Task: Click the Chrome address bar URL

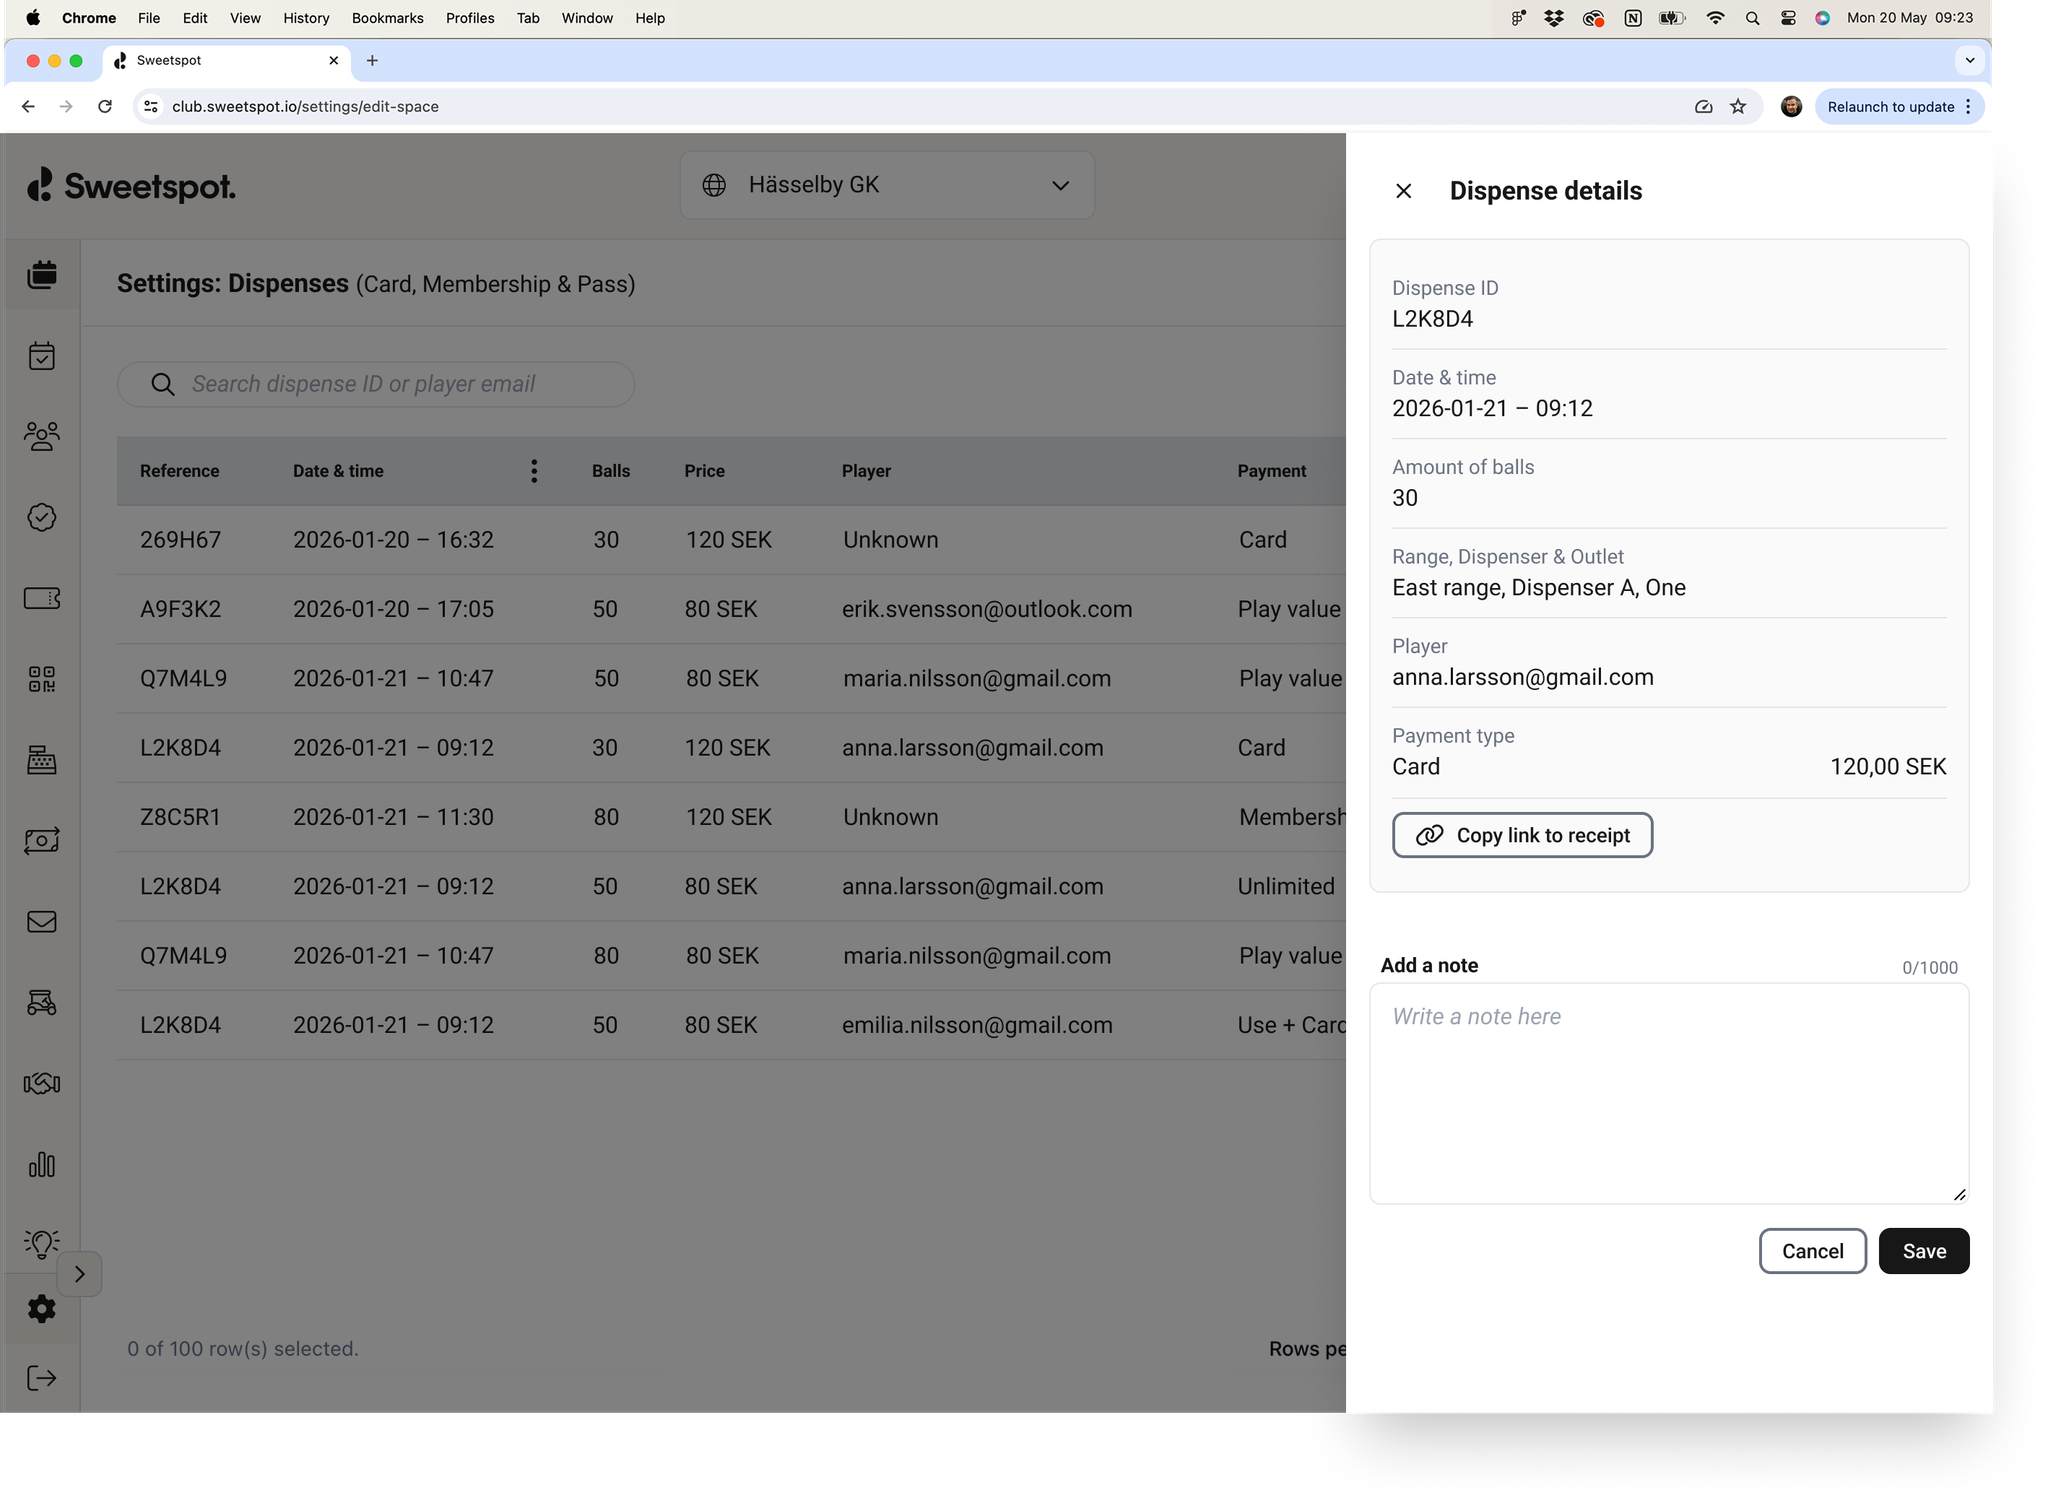Action: (x=305, y=107)
